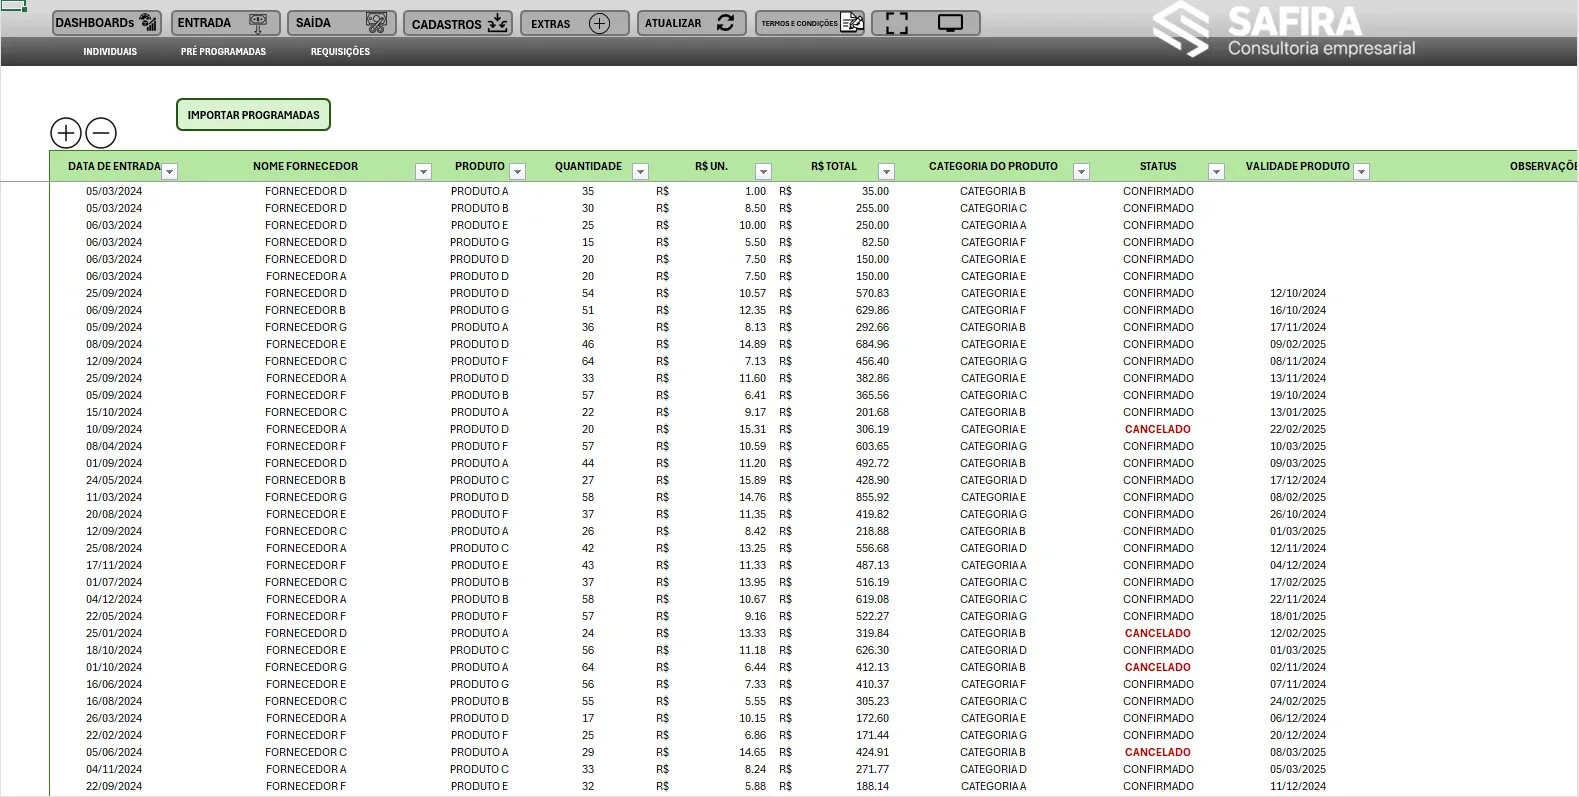Open the NOME FORNECEDOR filter dropdown
This screenshot has width=1579, height=797.
[x=423, y=172]
